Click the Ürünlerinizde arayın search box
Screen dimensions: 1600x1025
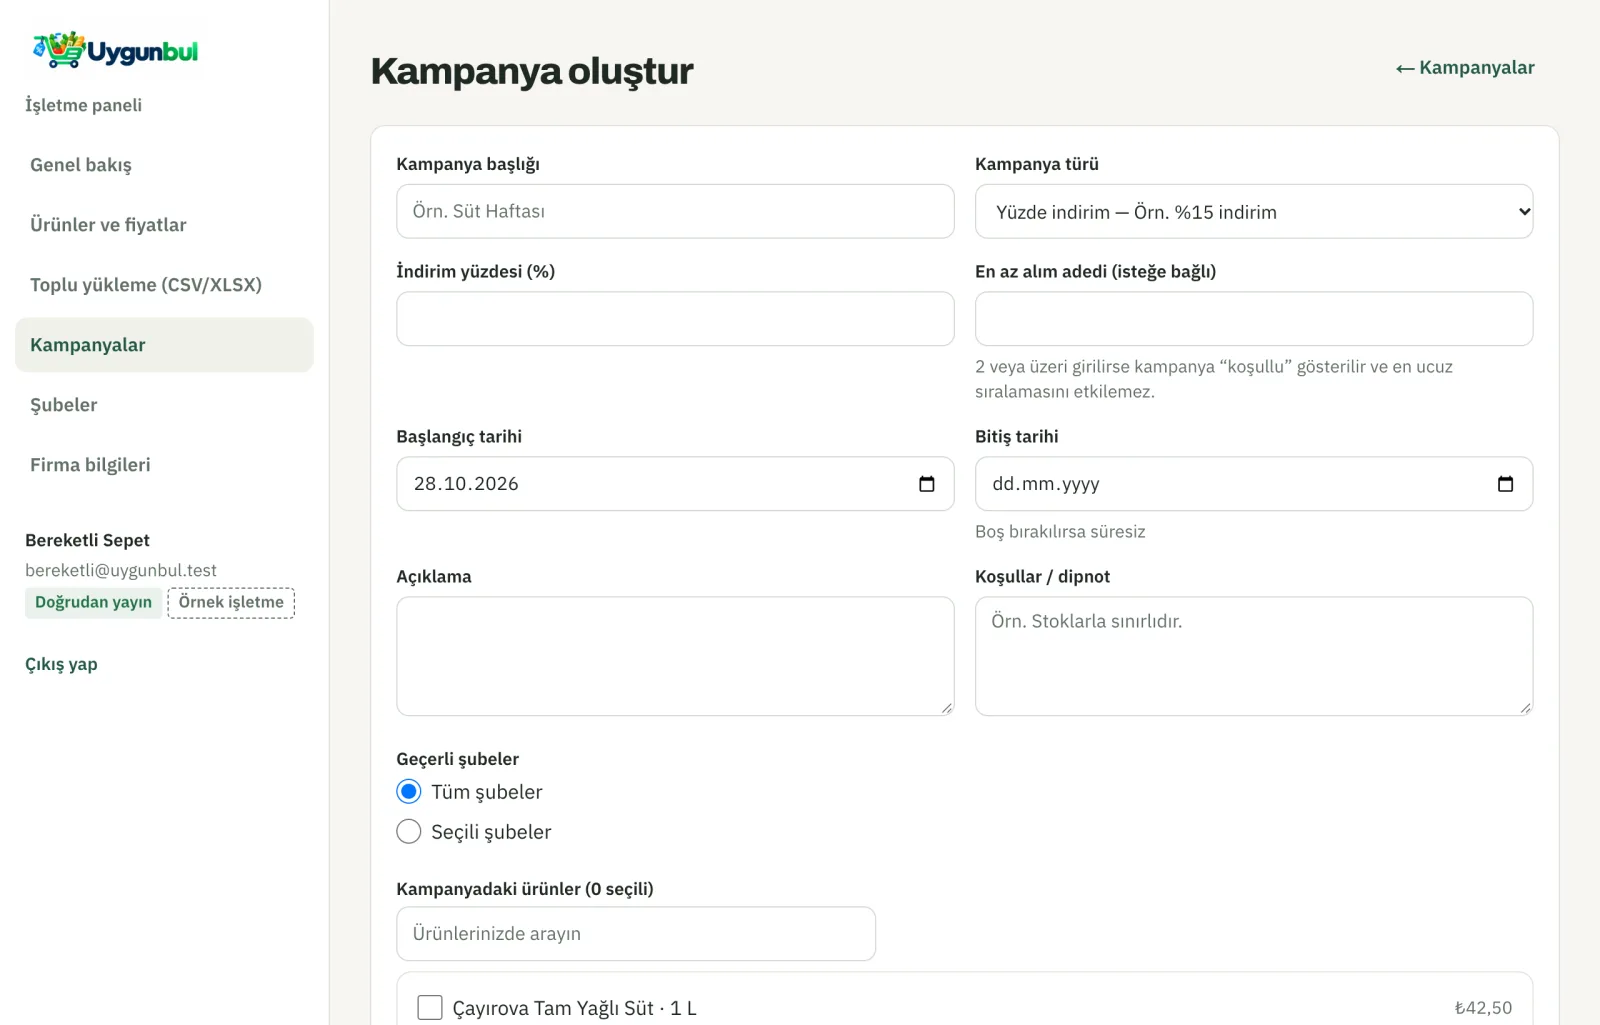pyautogui.click(x=636, y=934)
